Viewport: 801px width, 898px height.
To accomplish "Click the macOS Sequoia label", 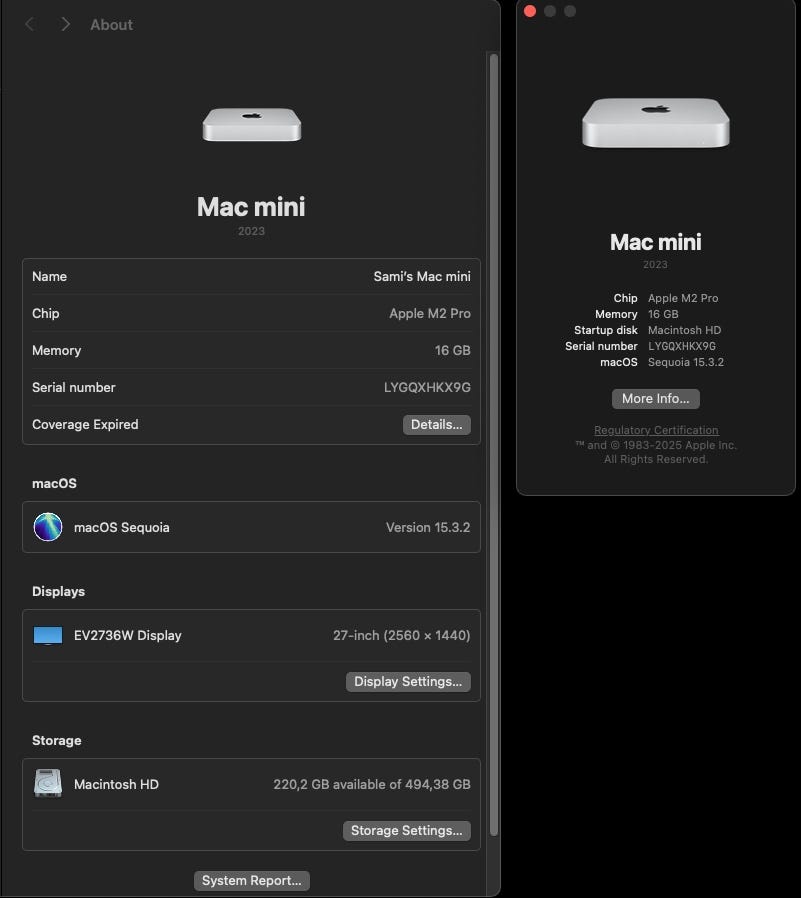I will (121, 527).
